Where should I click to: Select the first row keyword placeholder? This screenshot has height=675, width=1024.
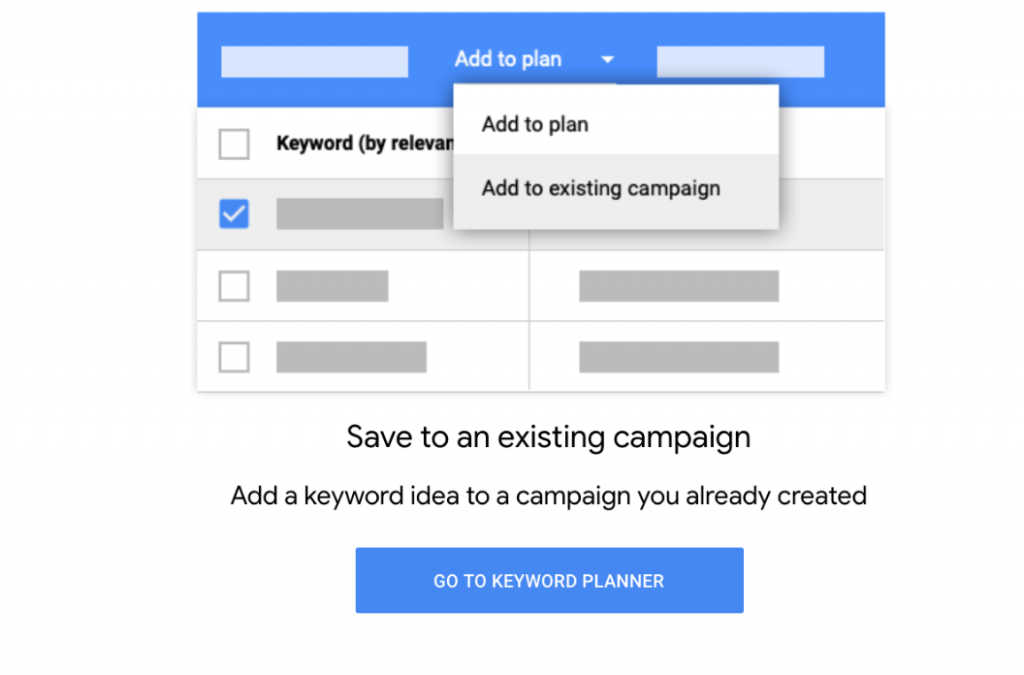tap(359, 214)
